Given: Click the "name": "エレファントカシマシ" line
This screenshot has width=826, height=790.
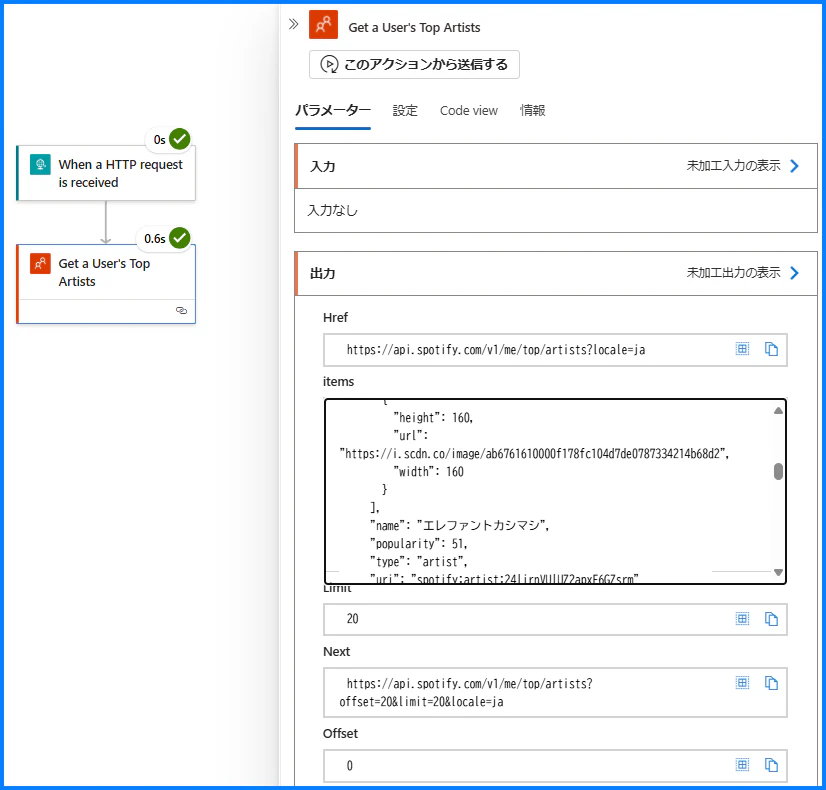Looking at the screenshot, I should tap(459, 526).
